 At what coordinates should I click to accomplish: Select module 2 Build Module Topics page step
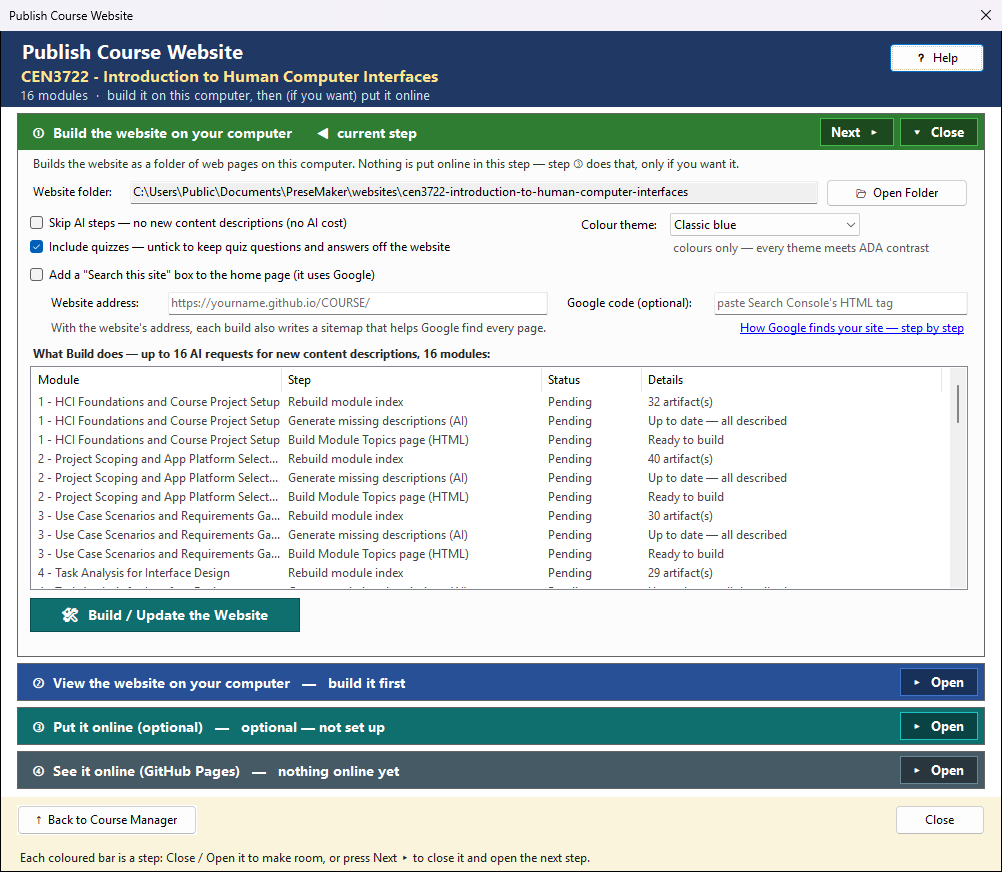point(378,497)
